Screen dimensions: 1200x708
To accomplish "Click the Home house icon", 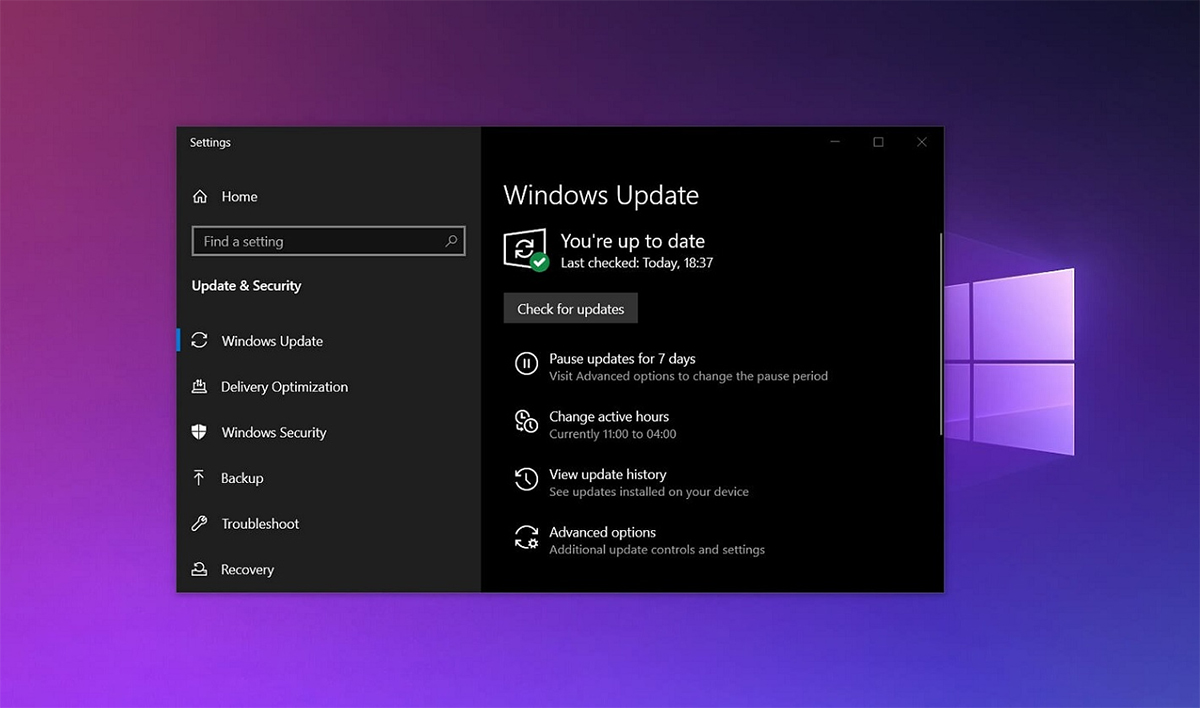I will pos(200,197).
